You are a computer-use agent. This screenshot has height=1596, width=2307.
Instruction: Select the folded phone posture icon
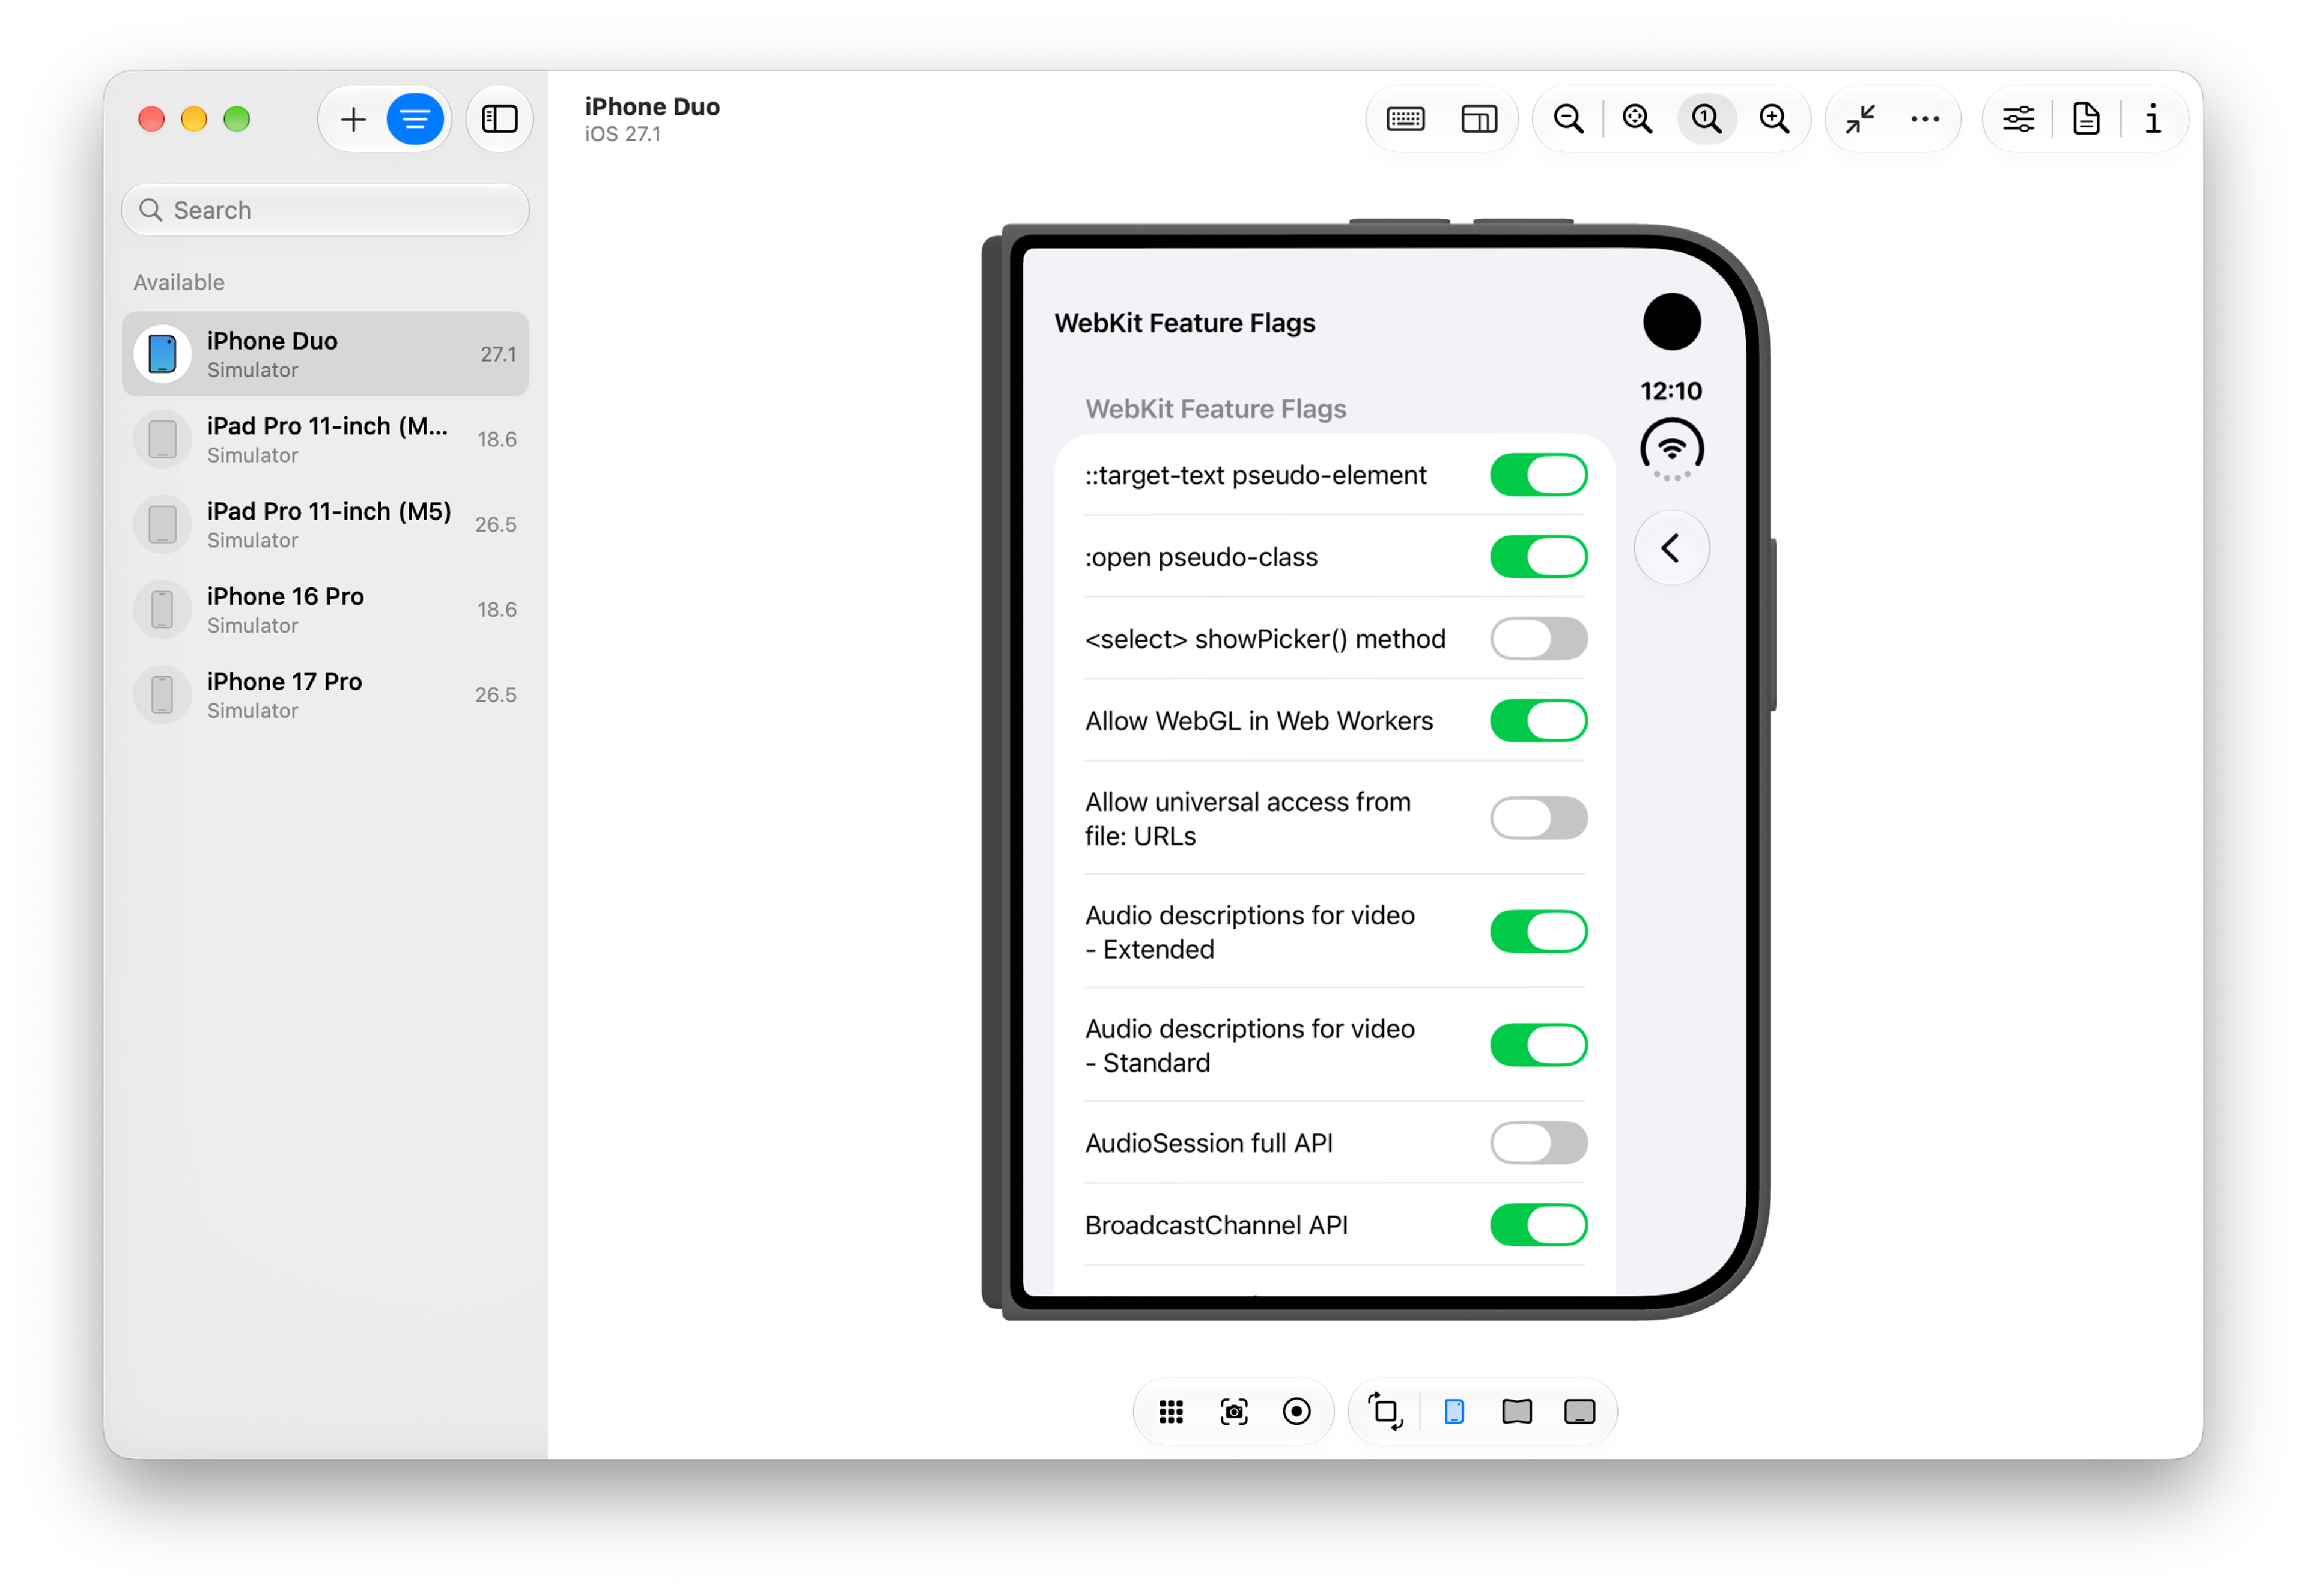coord(1454,1412)
